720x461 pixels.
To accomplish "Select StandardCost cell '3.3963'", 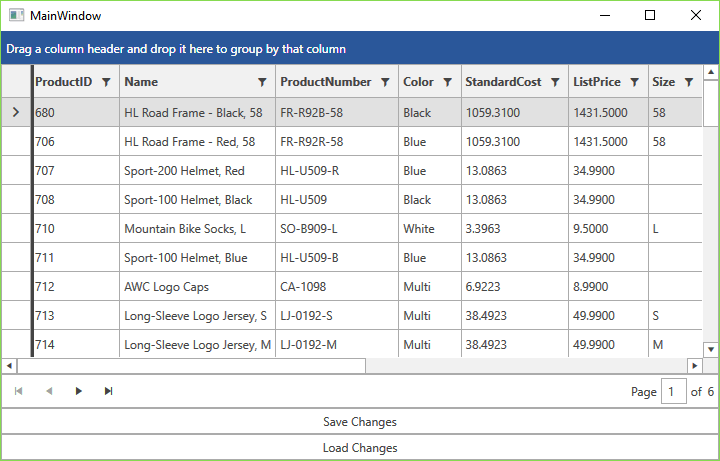I will point(515,228).
